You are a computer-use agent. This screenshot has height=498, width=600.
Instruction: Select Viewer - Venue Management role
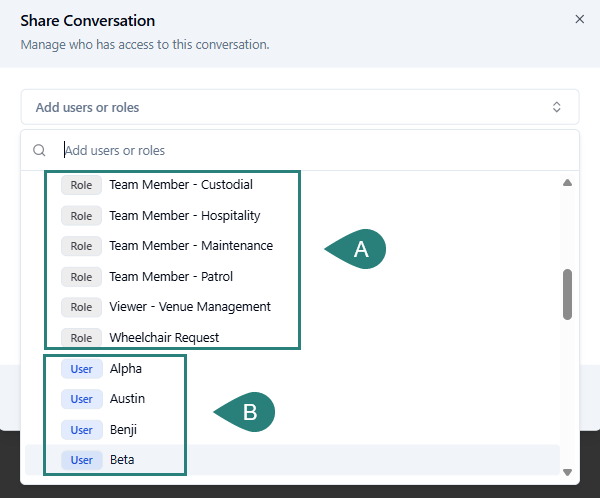(189, 307)
